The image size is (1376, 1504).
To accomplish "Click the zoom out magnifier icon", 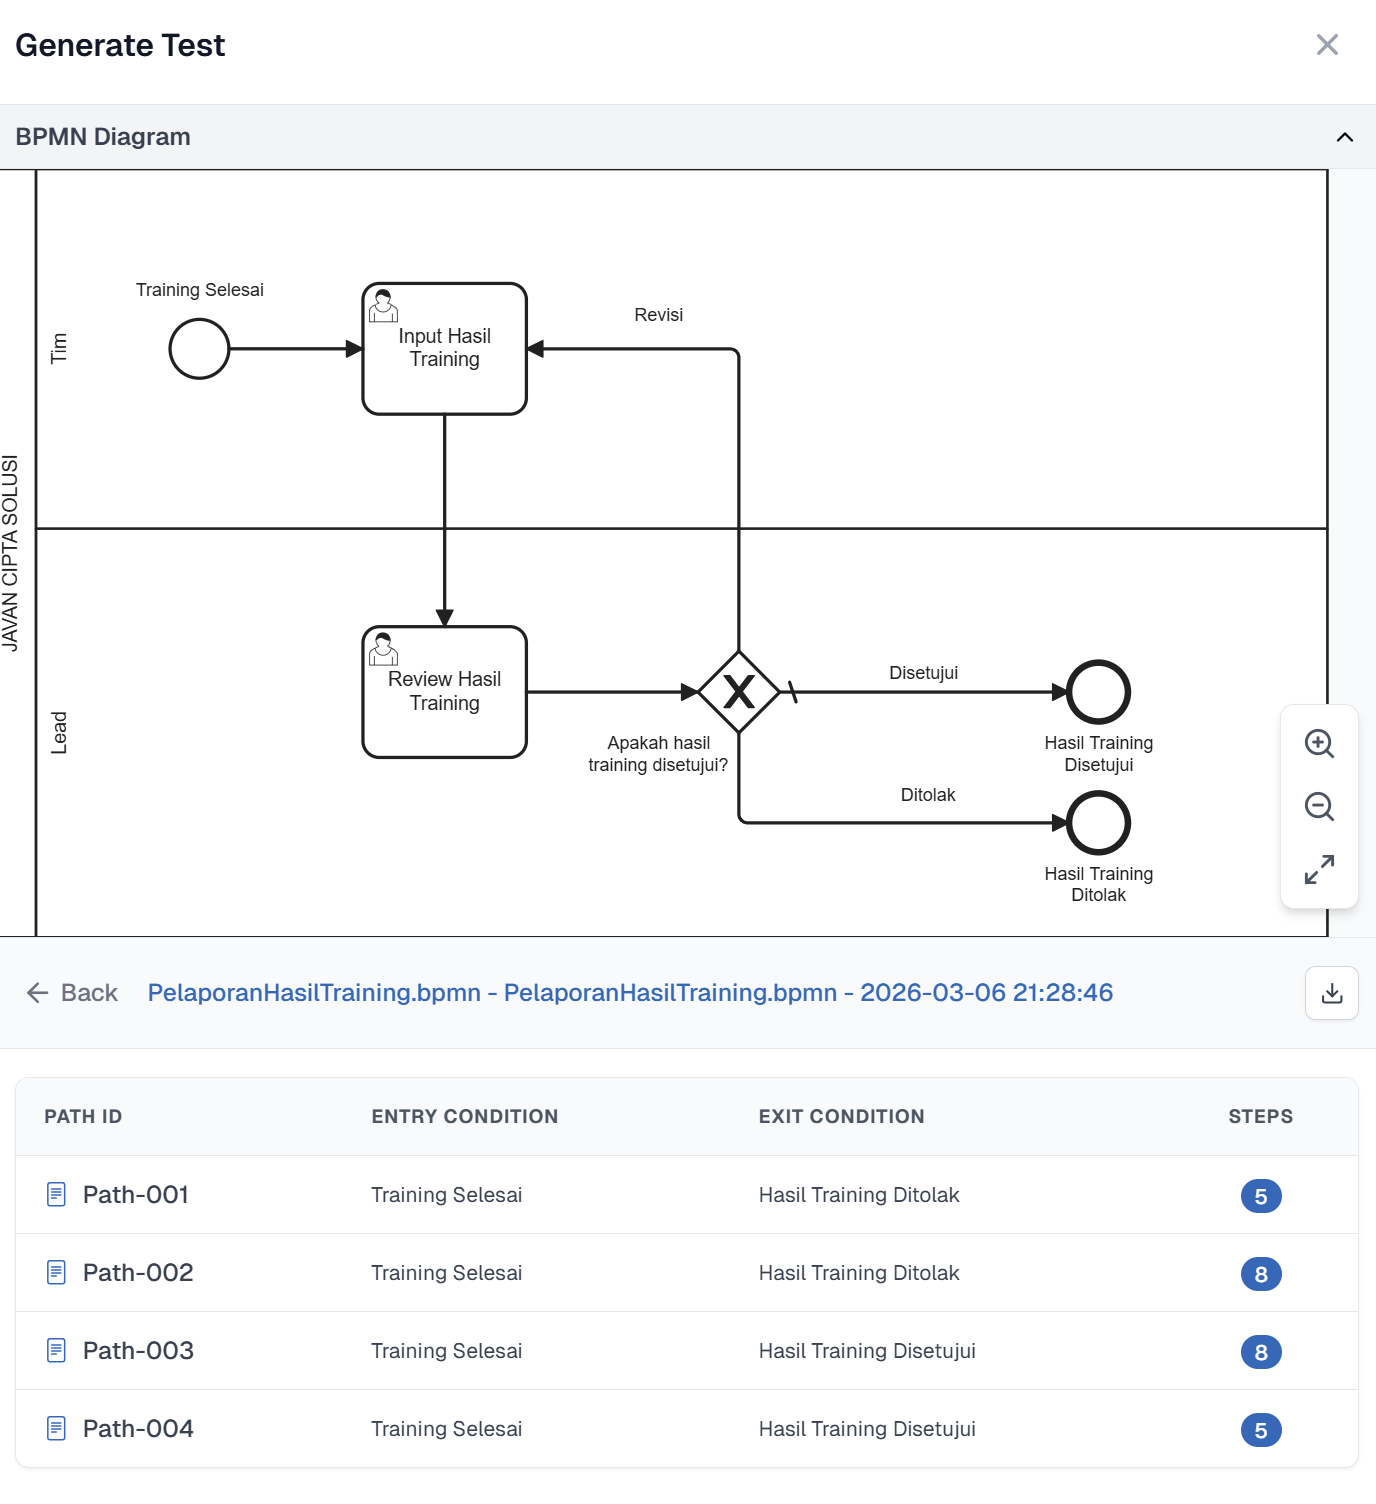I will 1319,806.
